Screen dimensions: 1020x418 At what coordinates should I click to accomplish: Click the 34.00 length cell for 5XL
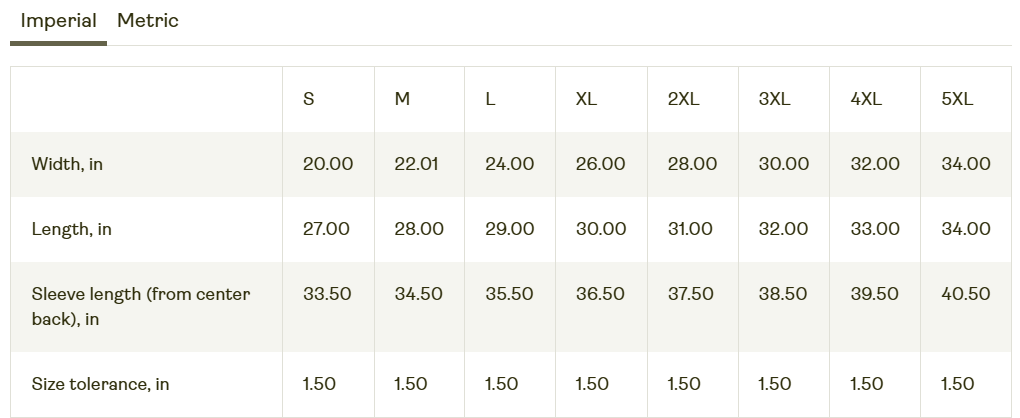point(965,229)
